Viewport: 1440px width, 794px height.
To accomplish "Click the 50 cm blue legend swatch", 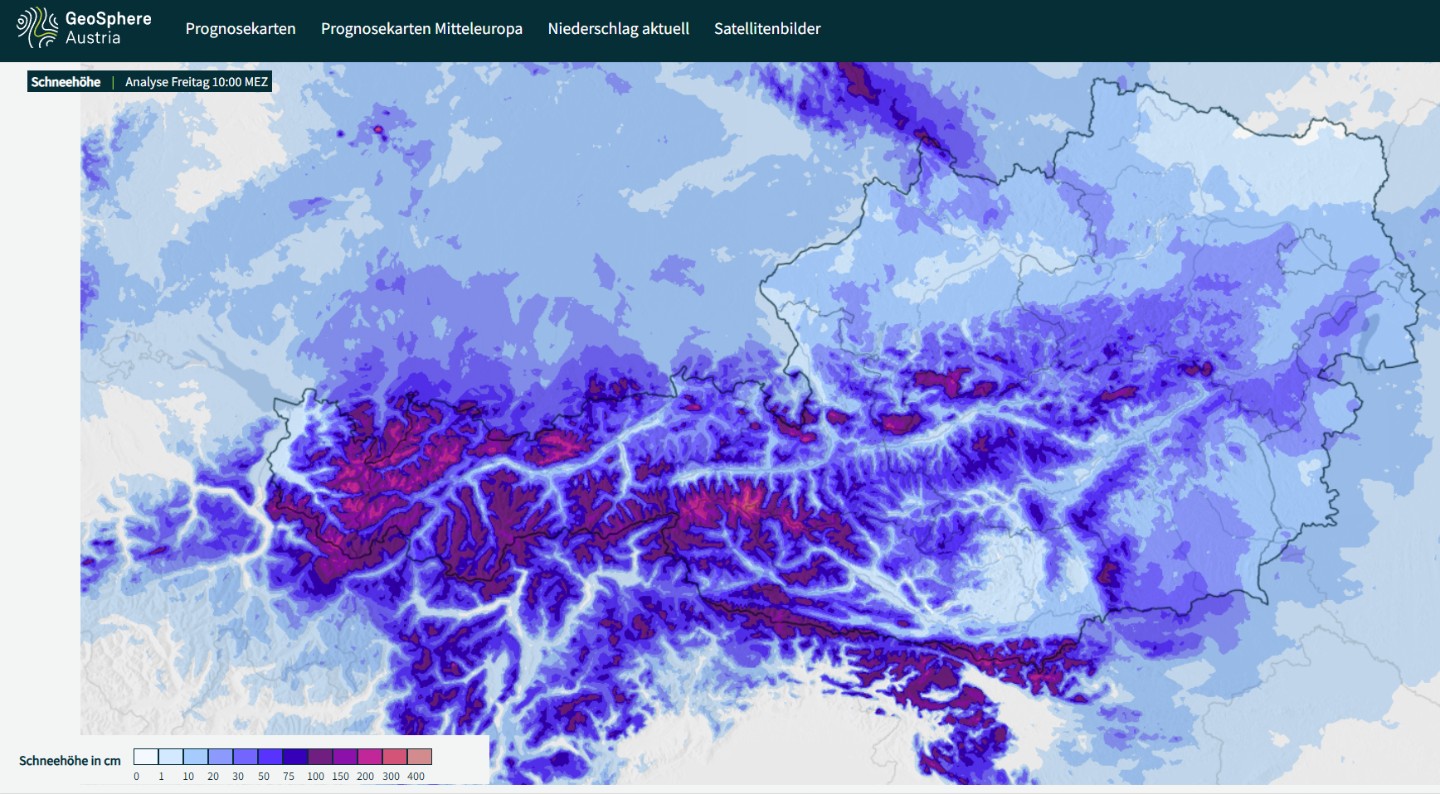I will click(270, 757).
